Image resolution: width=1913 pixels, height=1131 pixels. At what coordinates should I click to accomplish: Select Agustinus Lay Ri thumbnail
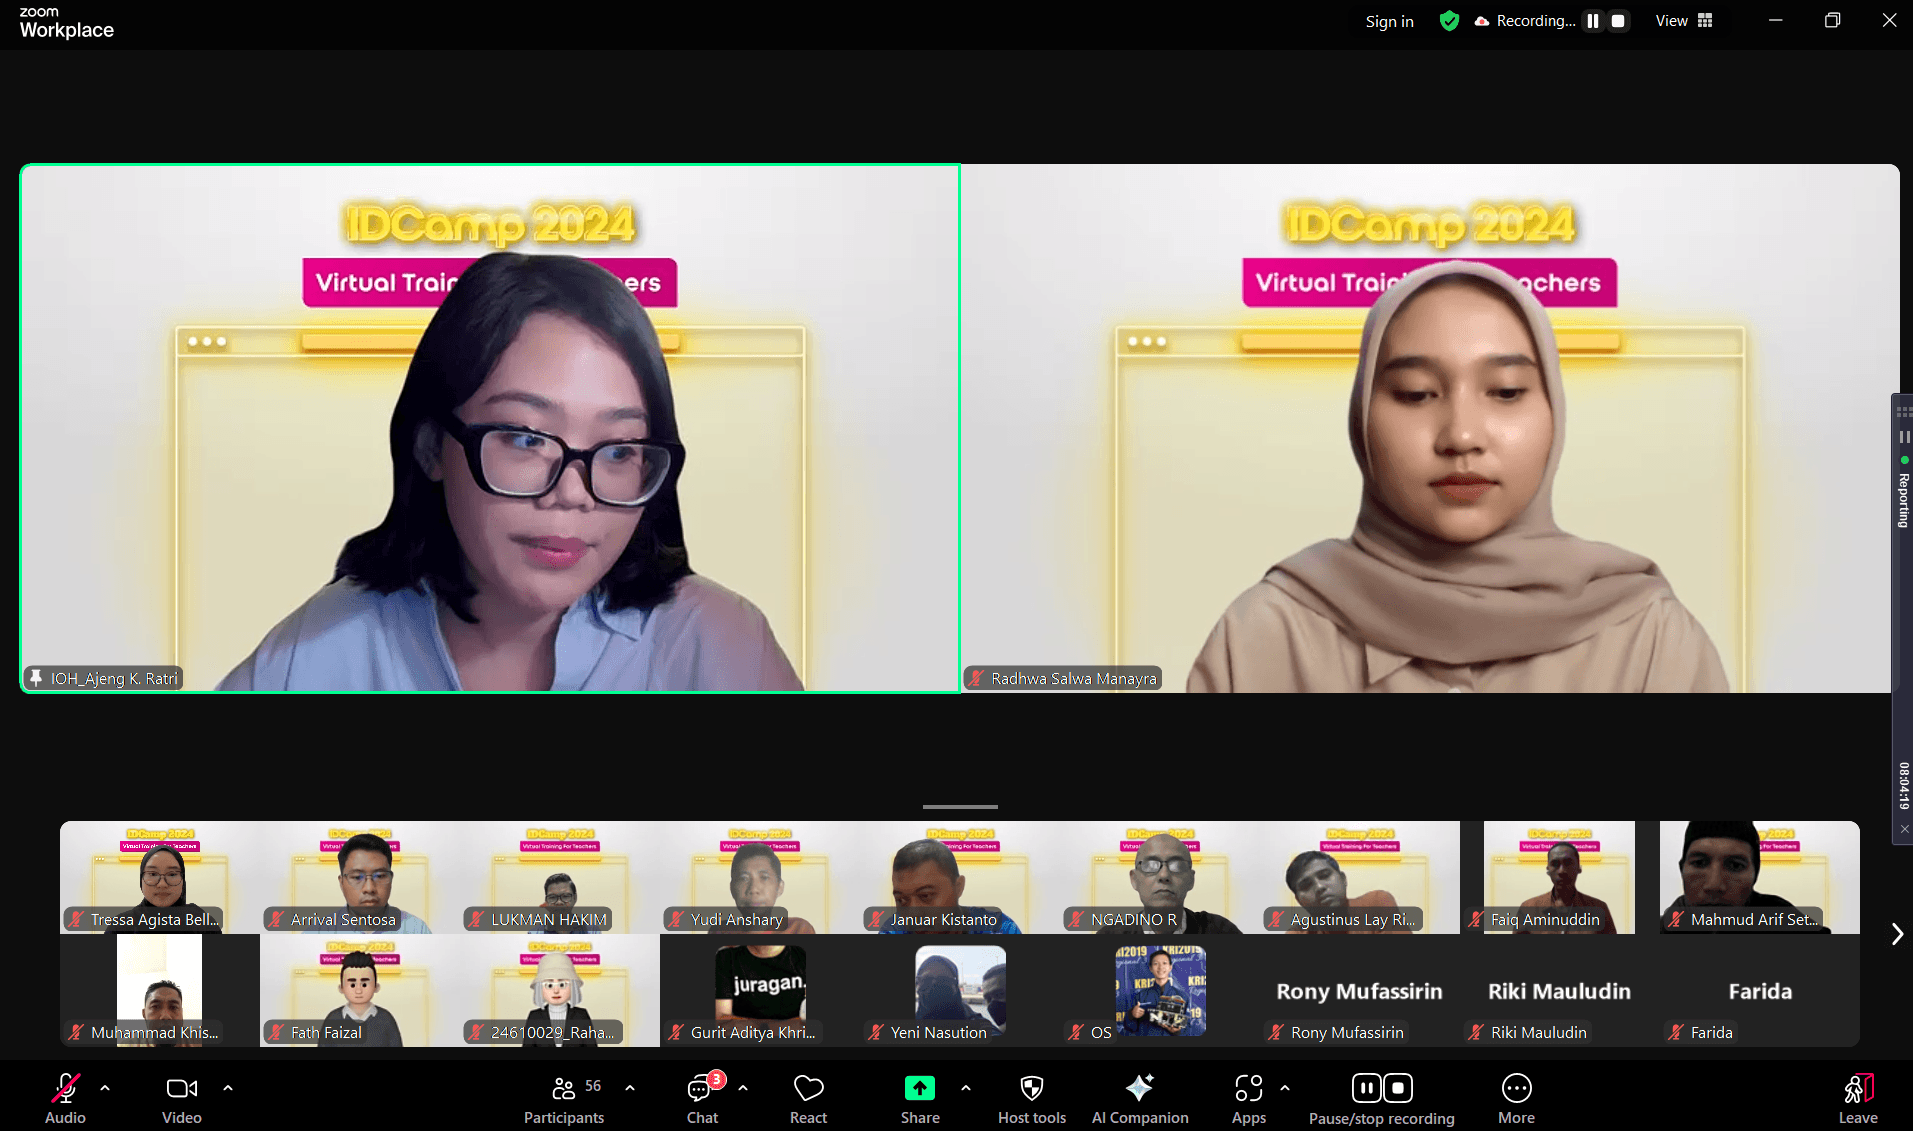click(1360, 877)
